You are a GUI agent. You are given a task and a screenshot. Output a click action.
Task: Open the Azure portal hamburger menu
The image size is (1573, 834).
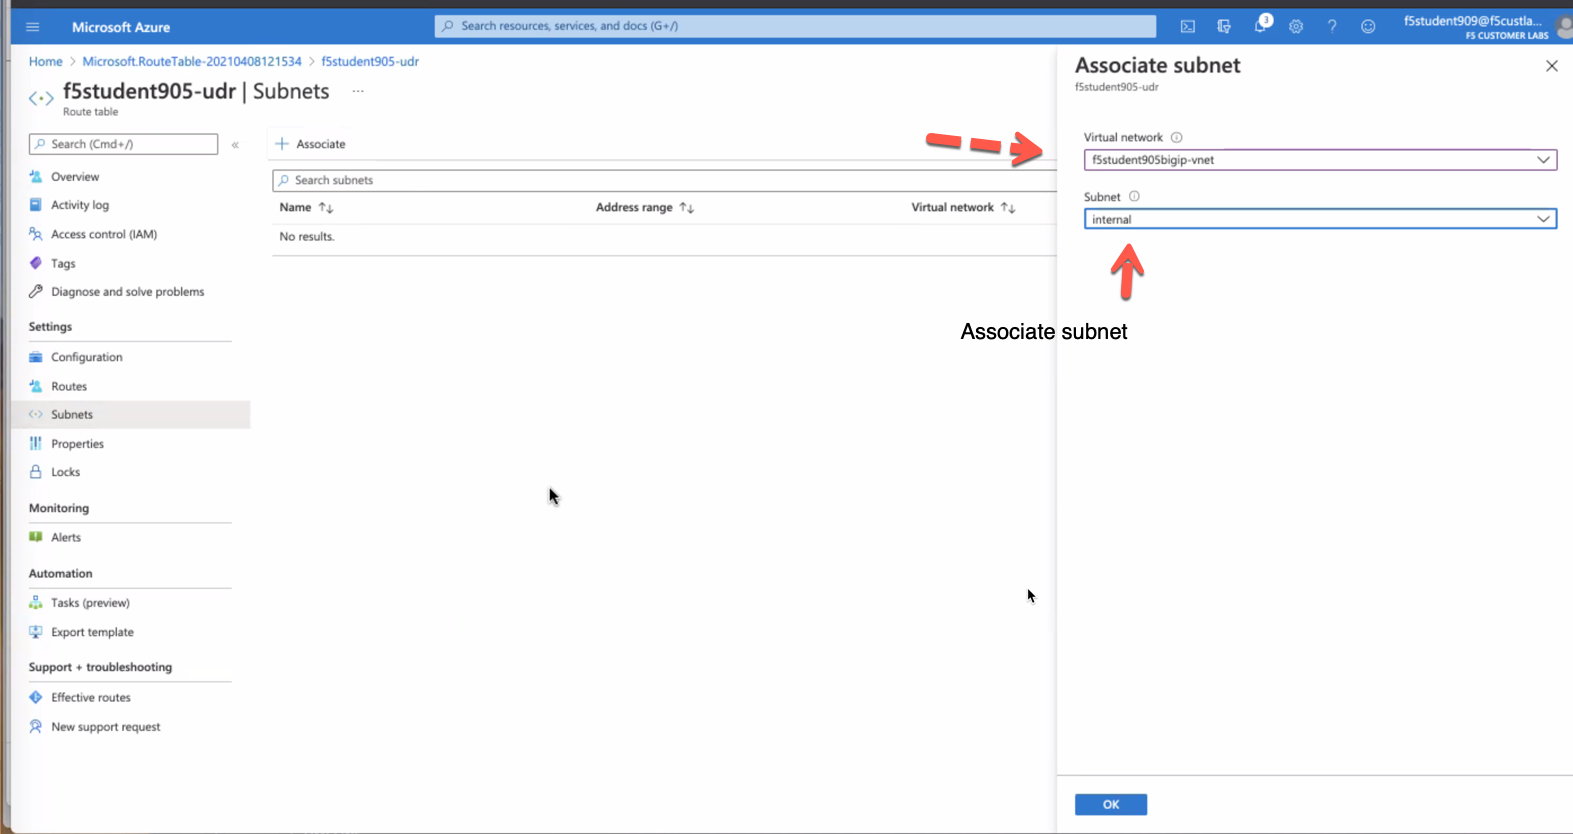tap(32, 27)
